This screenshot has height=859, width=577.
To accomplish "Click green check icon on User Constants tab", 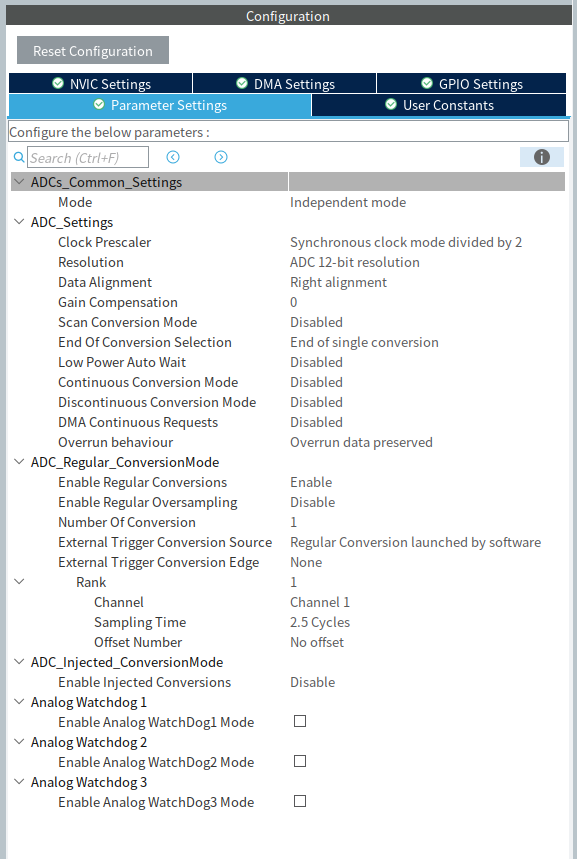I will tap(391, 104).
